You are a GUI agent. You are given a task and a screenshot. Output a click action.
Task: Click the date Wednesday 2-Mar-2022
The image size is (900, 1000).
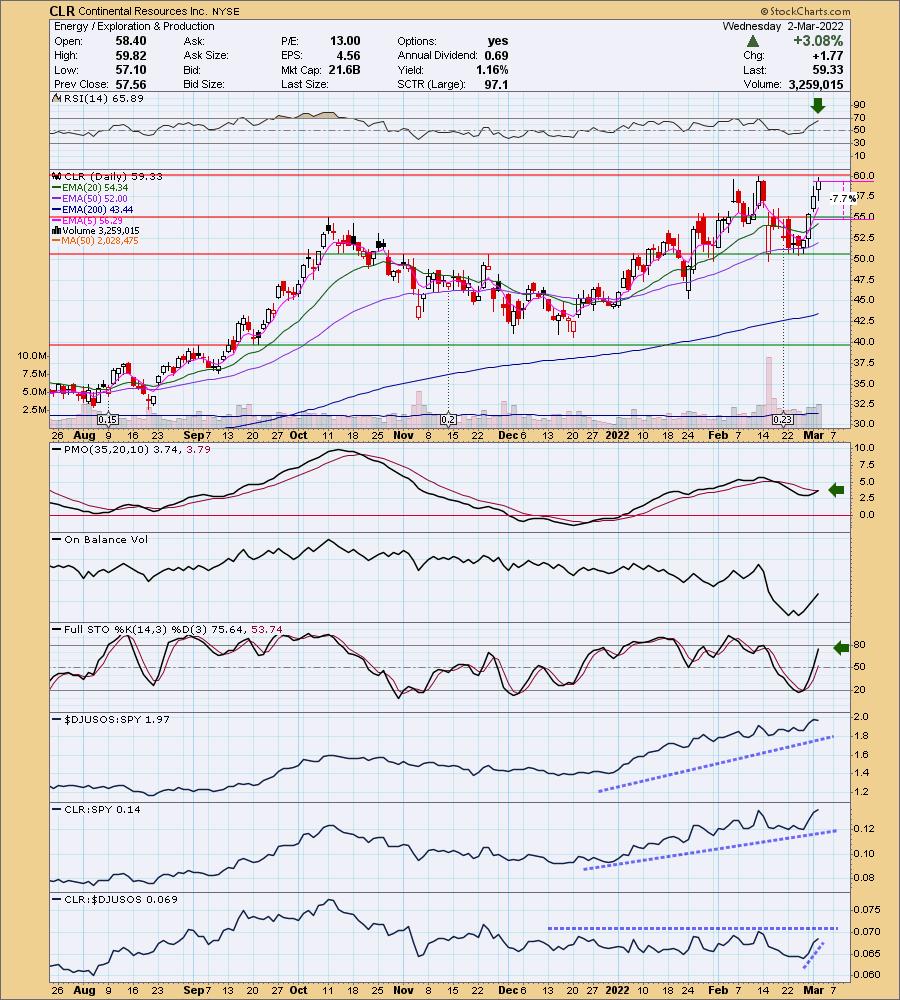(x=783, y=26)
